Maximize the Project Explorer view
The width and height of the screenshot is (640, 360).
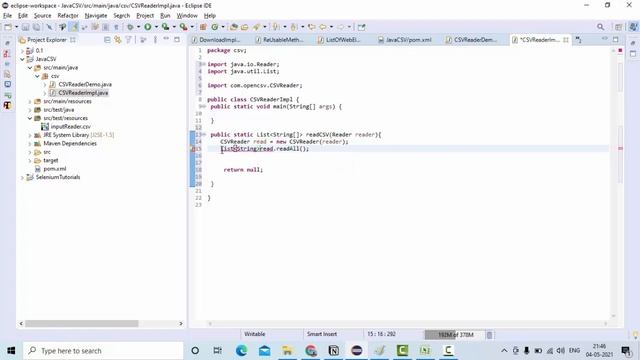pos(177,40)
